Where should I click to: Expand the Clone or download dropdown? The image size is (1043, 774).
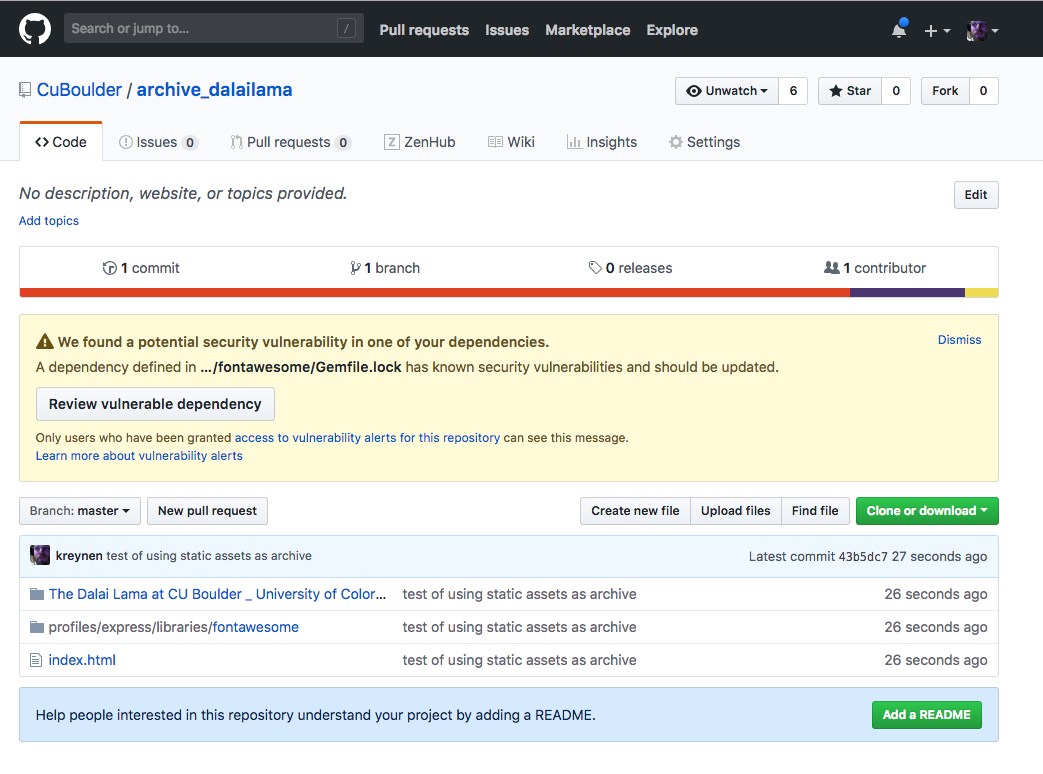coord(927,511)
